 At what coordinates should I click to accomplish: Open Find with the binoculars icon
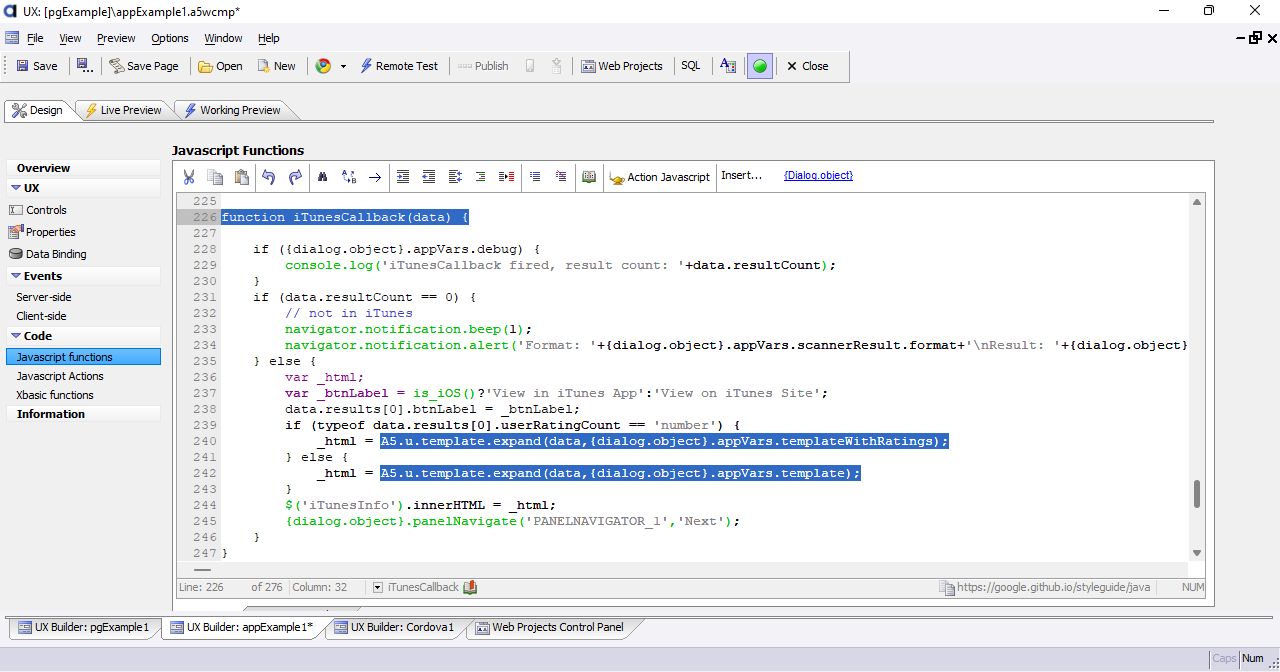point(322,176)
